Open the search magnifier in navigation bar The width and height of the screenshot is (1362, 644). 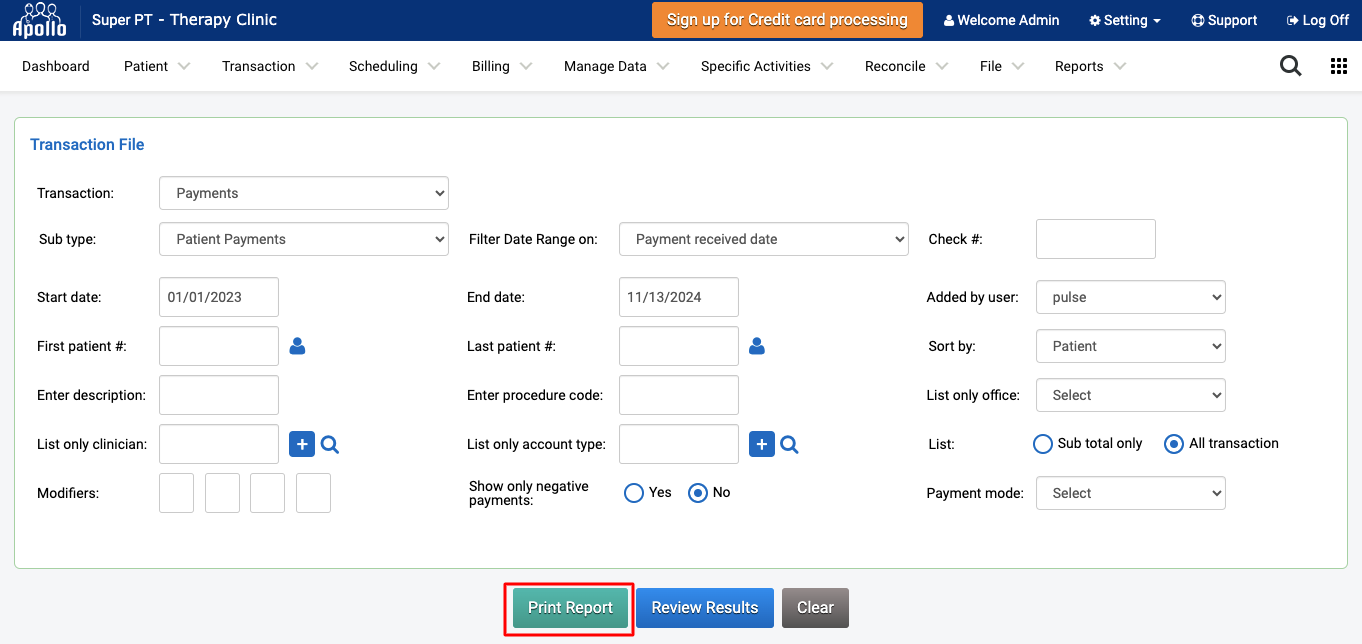click(x=1291, y=66)
